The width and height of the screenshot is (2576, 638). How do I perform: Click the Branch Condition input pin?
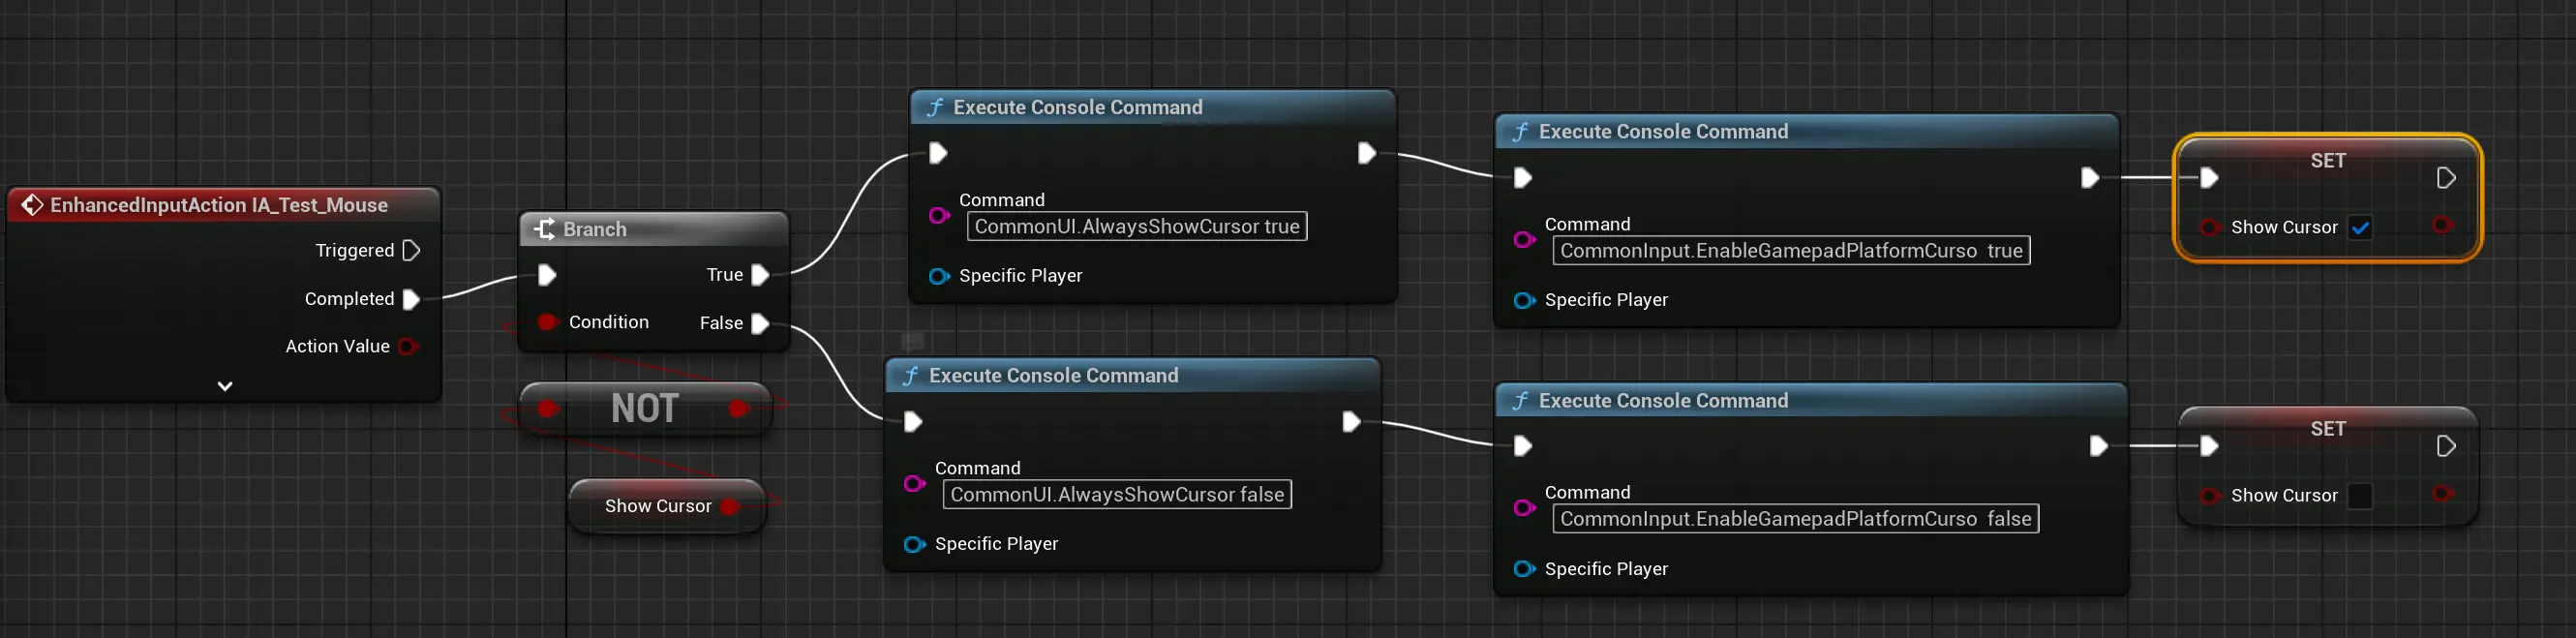[x=547, y=322]
